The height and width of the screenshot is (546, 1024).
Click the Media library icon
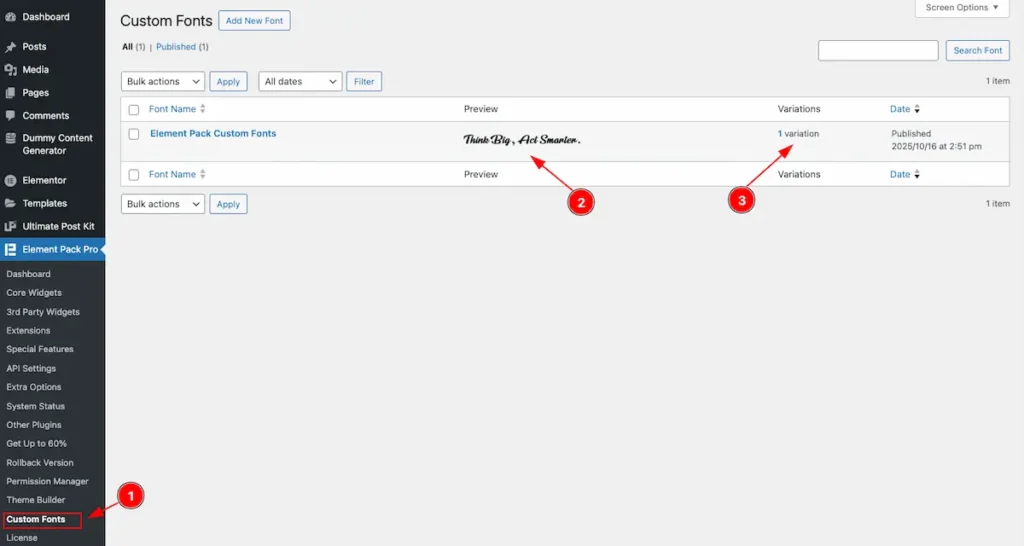[x=11, y=70]
